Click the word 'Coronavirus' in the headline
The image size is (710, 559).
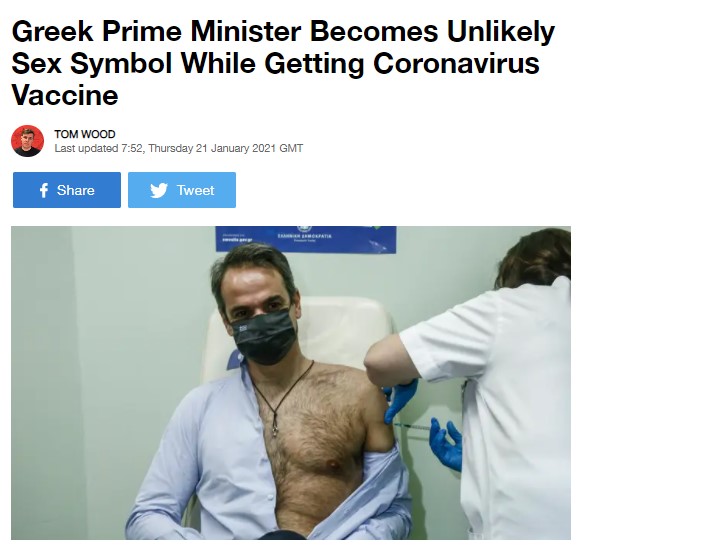tap(456, 63)
